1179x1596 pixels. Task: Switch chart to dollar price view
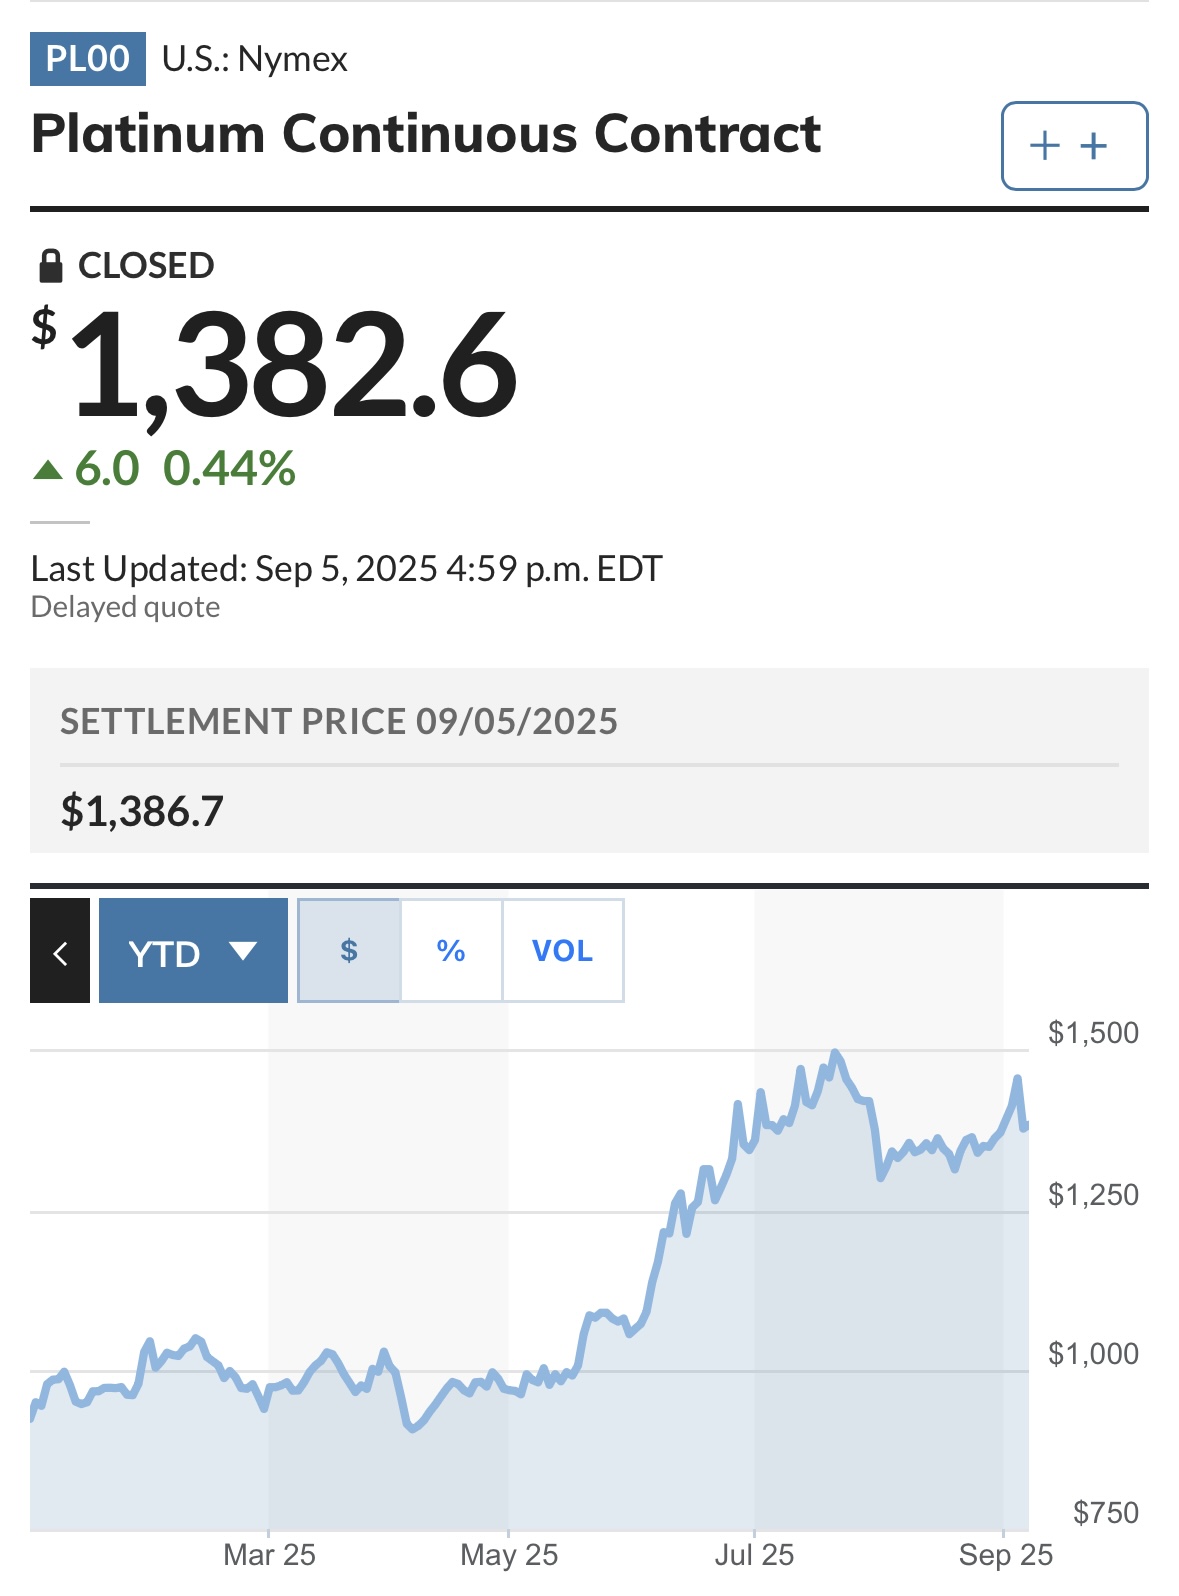click(x=349, y=951)
